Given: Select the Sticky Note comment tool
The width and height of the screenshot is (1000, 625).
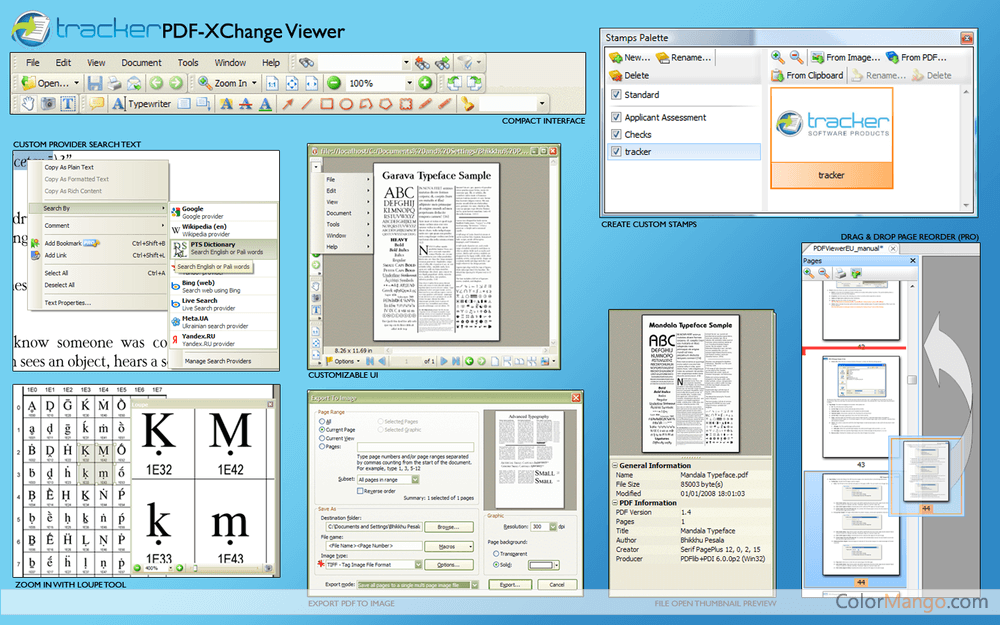Looking at the screenshot, I should 97,103.
